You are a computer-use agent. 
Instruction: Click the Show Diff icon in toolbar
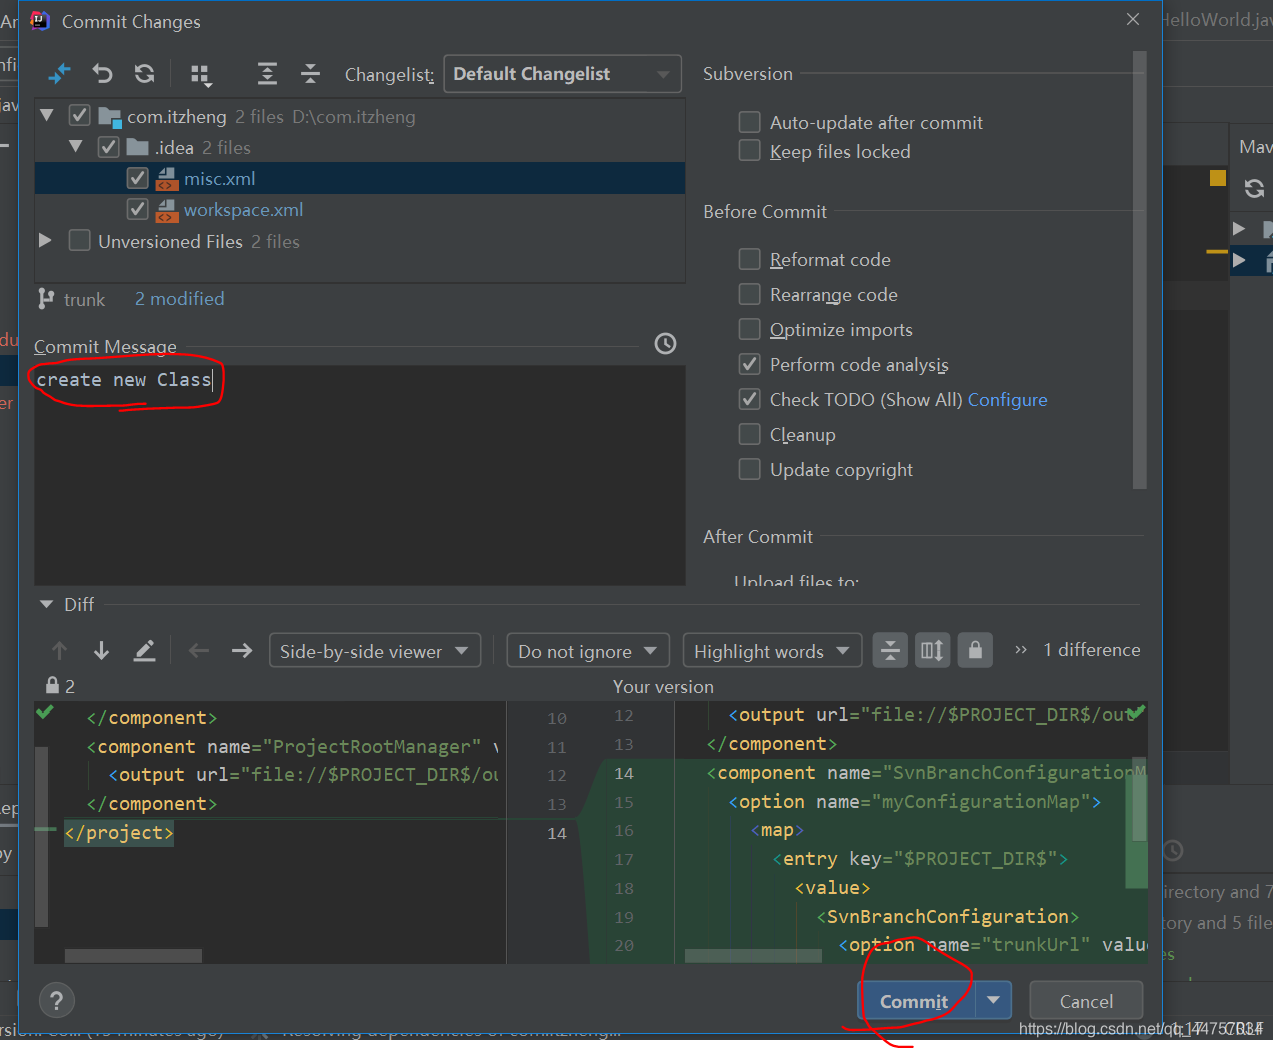[60, 74]
